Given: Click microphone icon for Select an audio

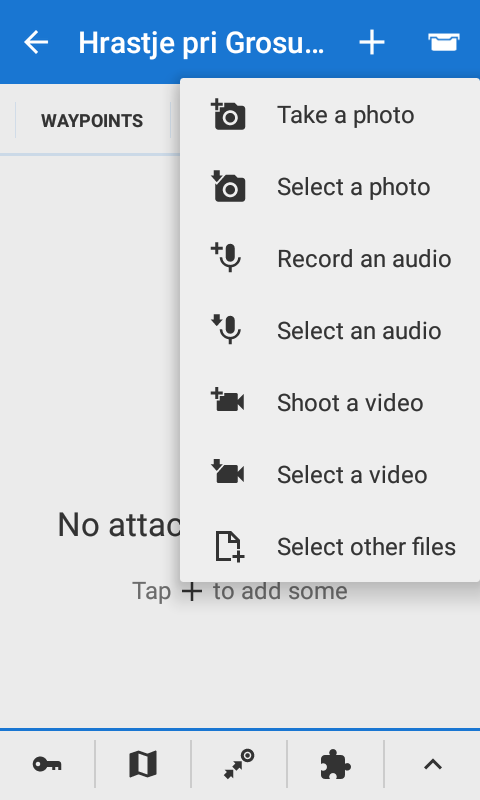Looking at the screenshot, I should [x=226, y=330].
